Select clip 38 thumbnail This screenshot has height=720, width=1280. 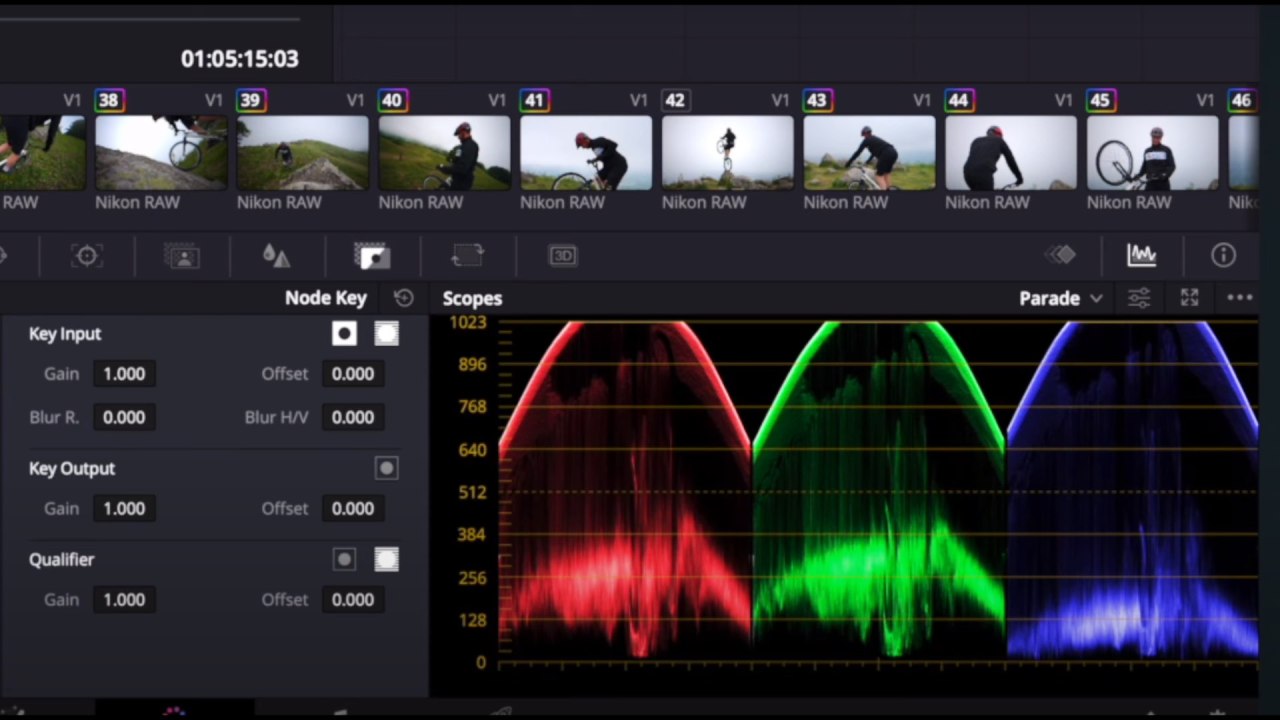point(161,152)
